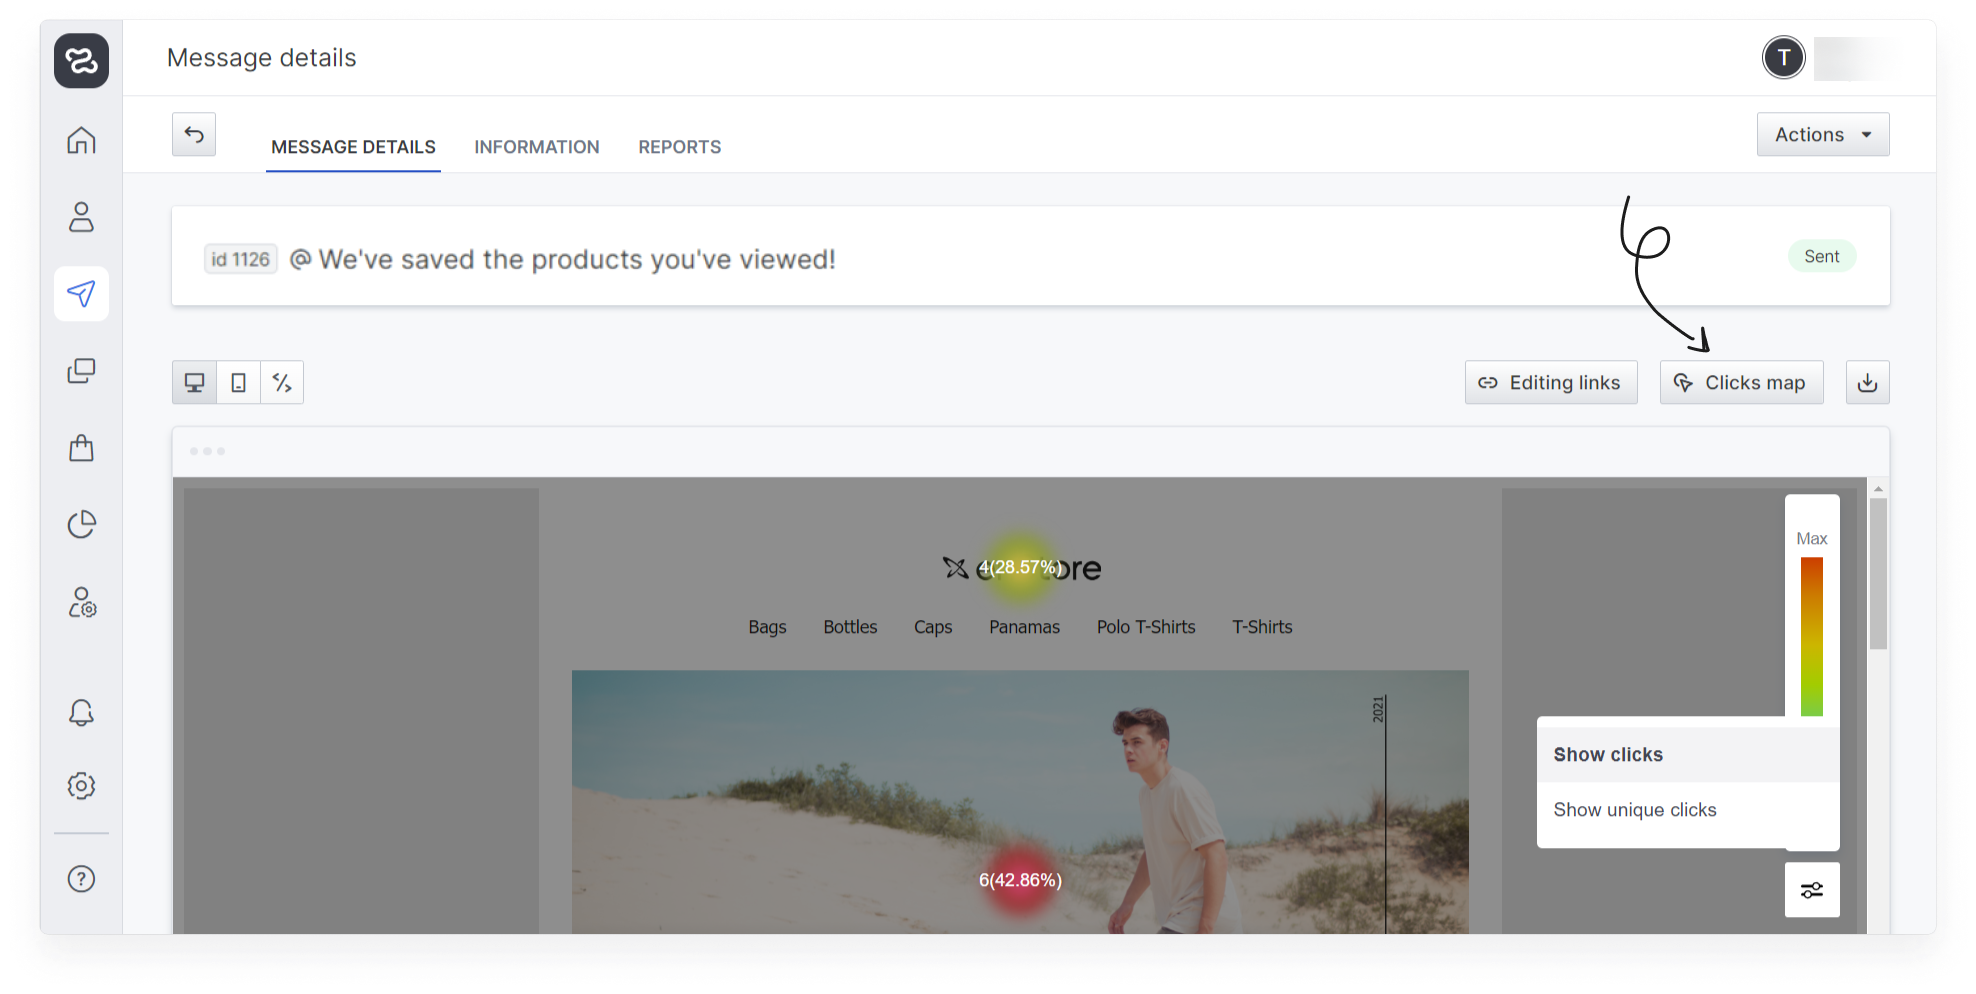Click the heatmap color scale bar
This screenshot has height=994, width=1976.
click(x=1812, y=636)
